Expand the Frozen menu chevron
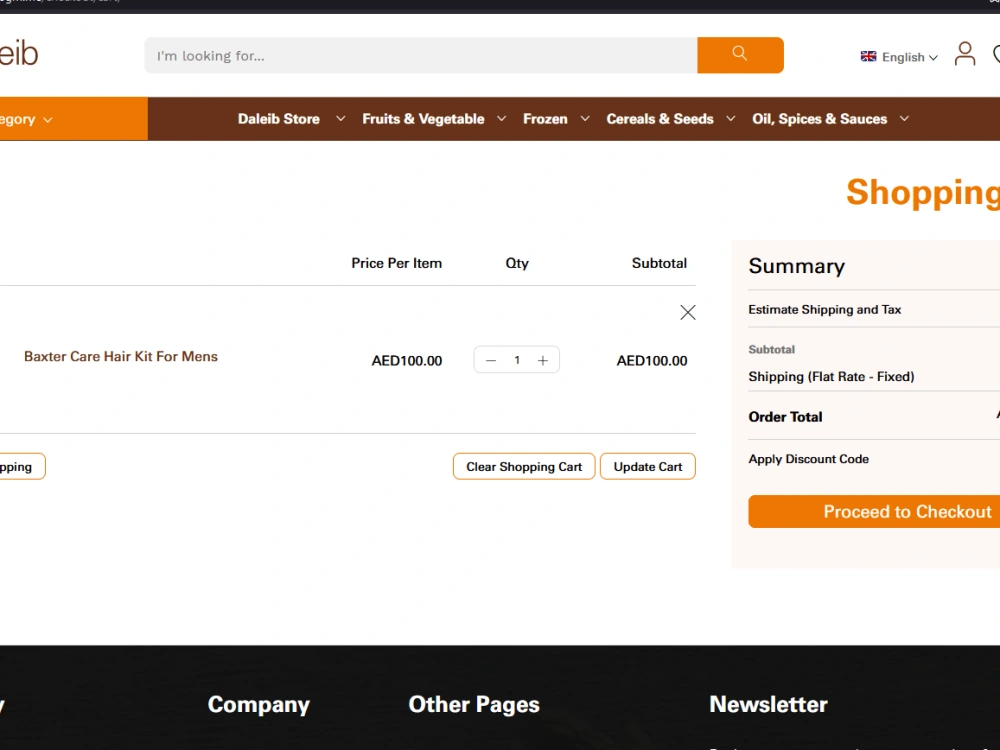 (x=585, y=119)
